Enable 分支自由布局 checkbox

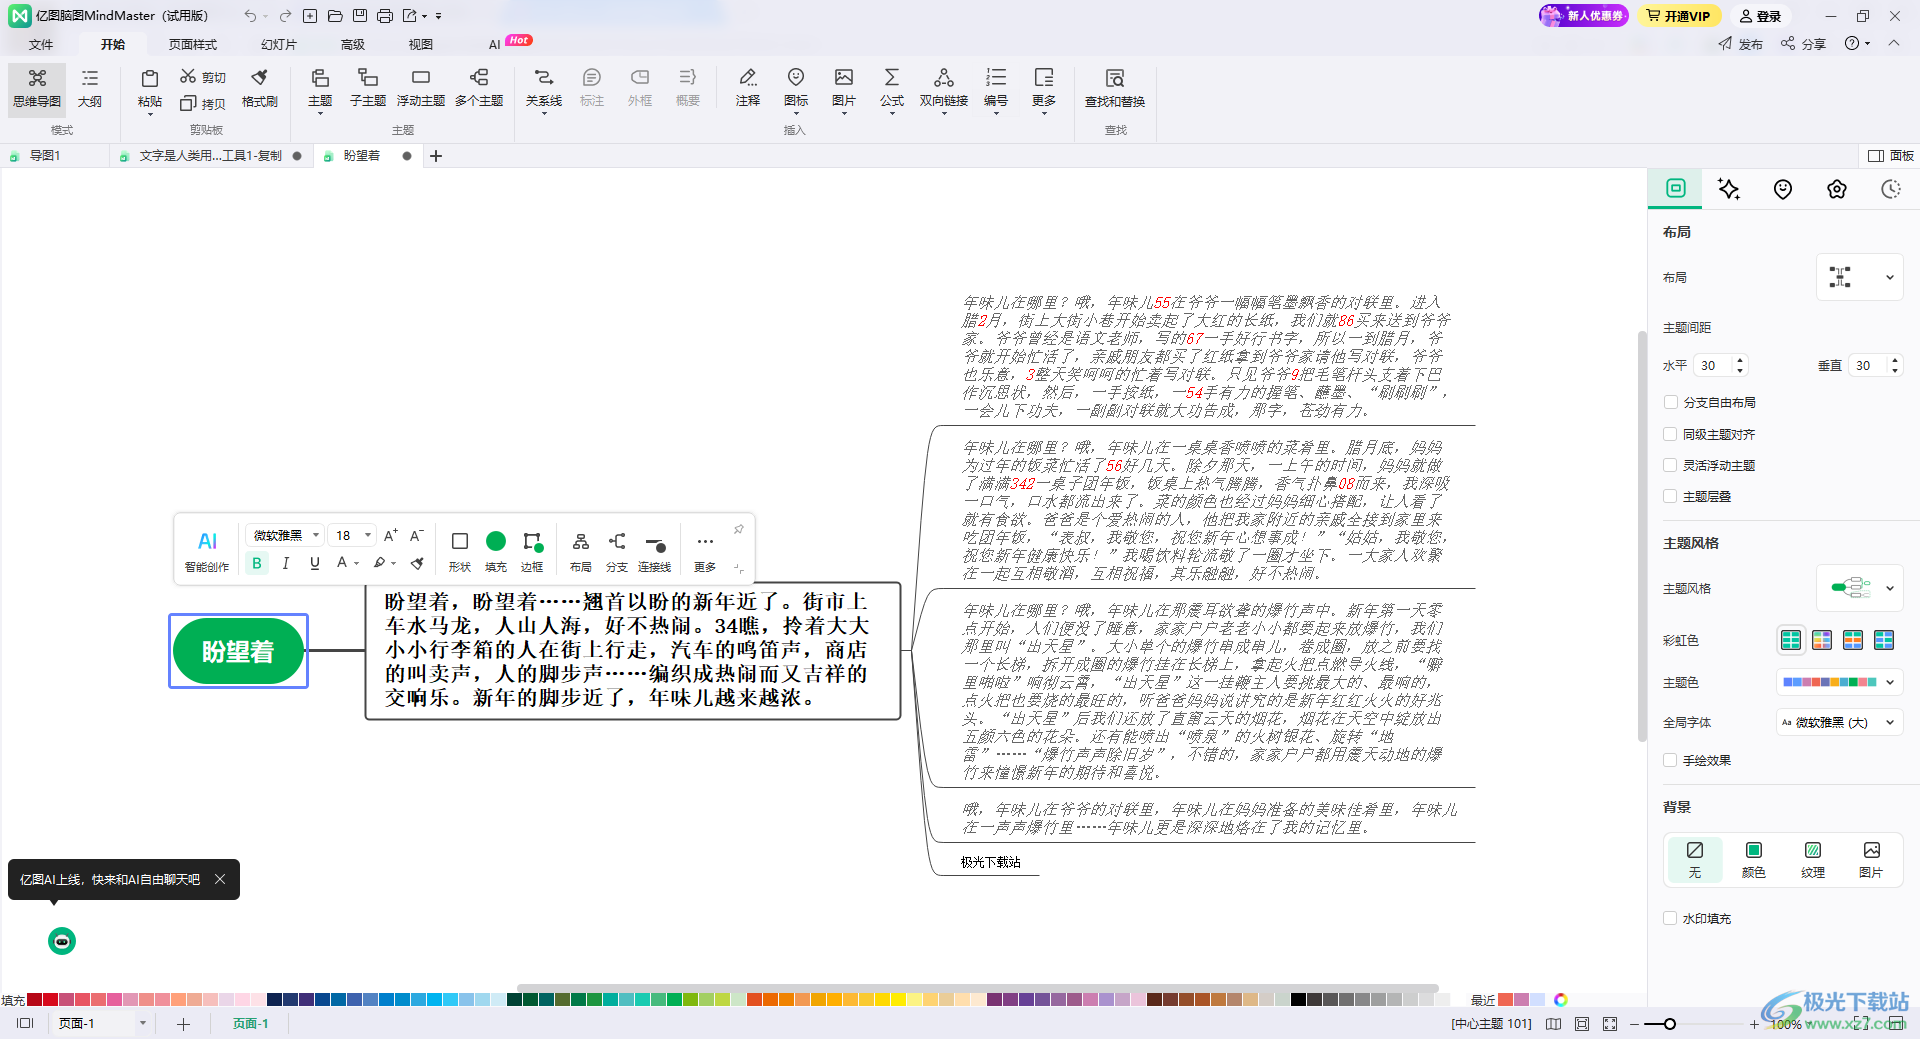click(1670, 402)
